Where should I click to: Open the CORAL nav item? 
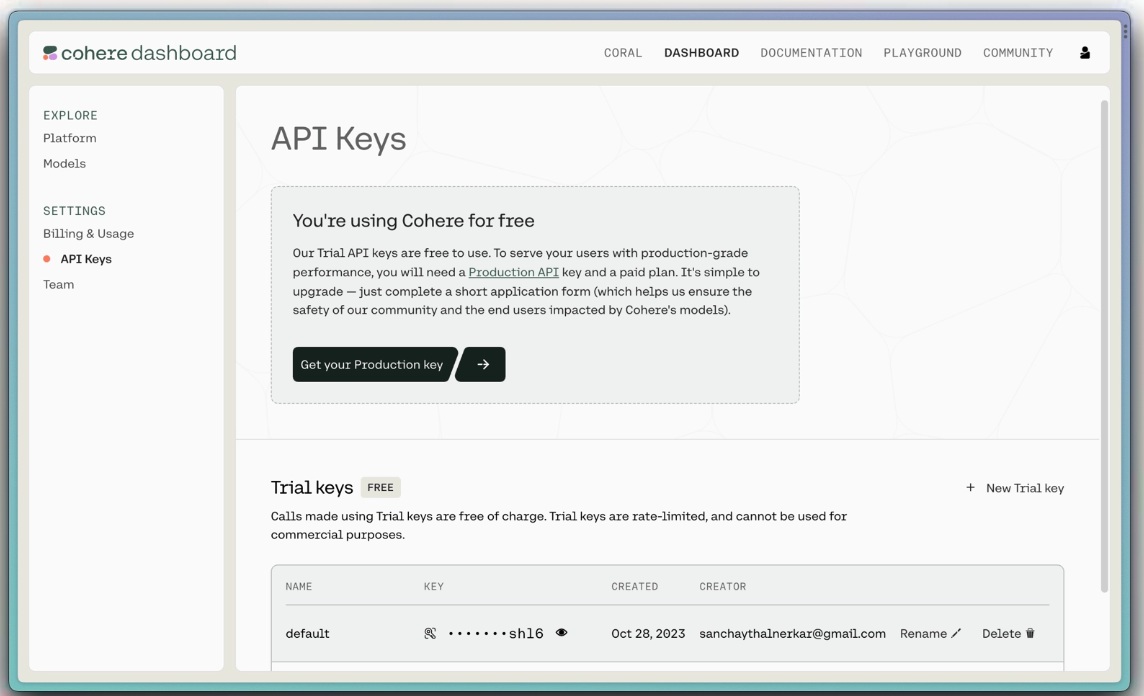623,53
